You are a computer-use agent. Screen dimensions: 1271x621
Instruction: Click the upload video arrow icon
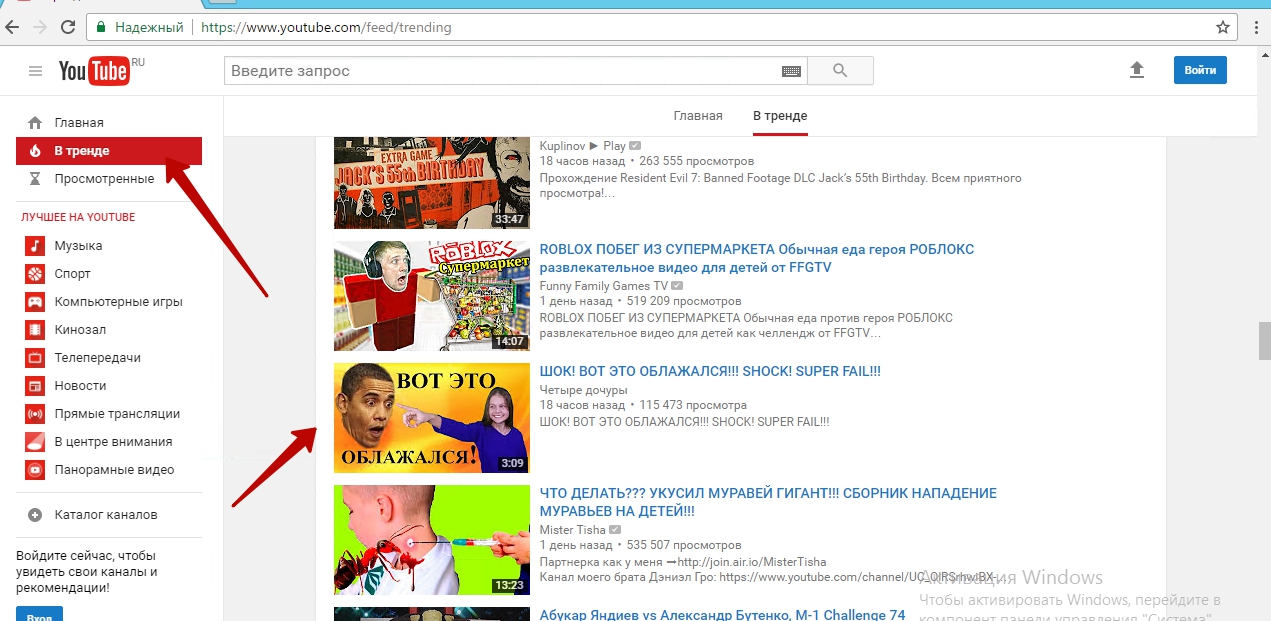tap(1136, 70)
